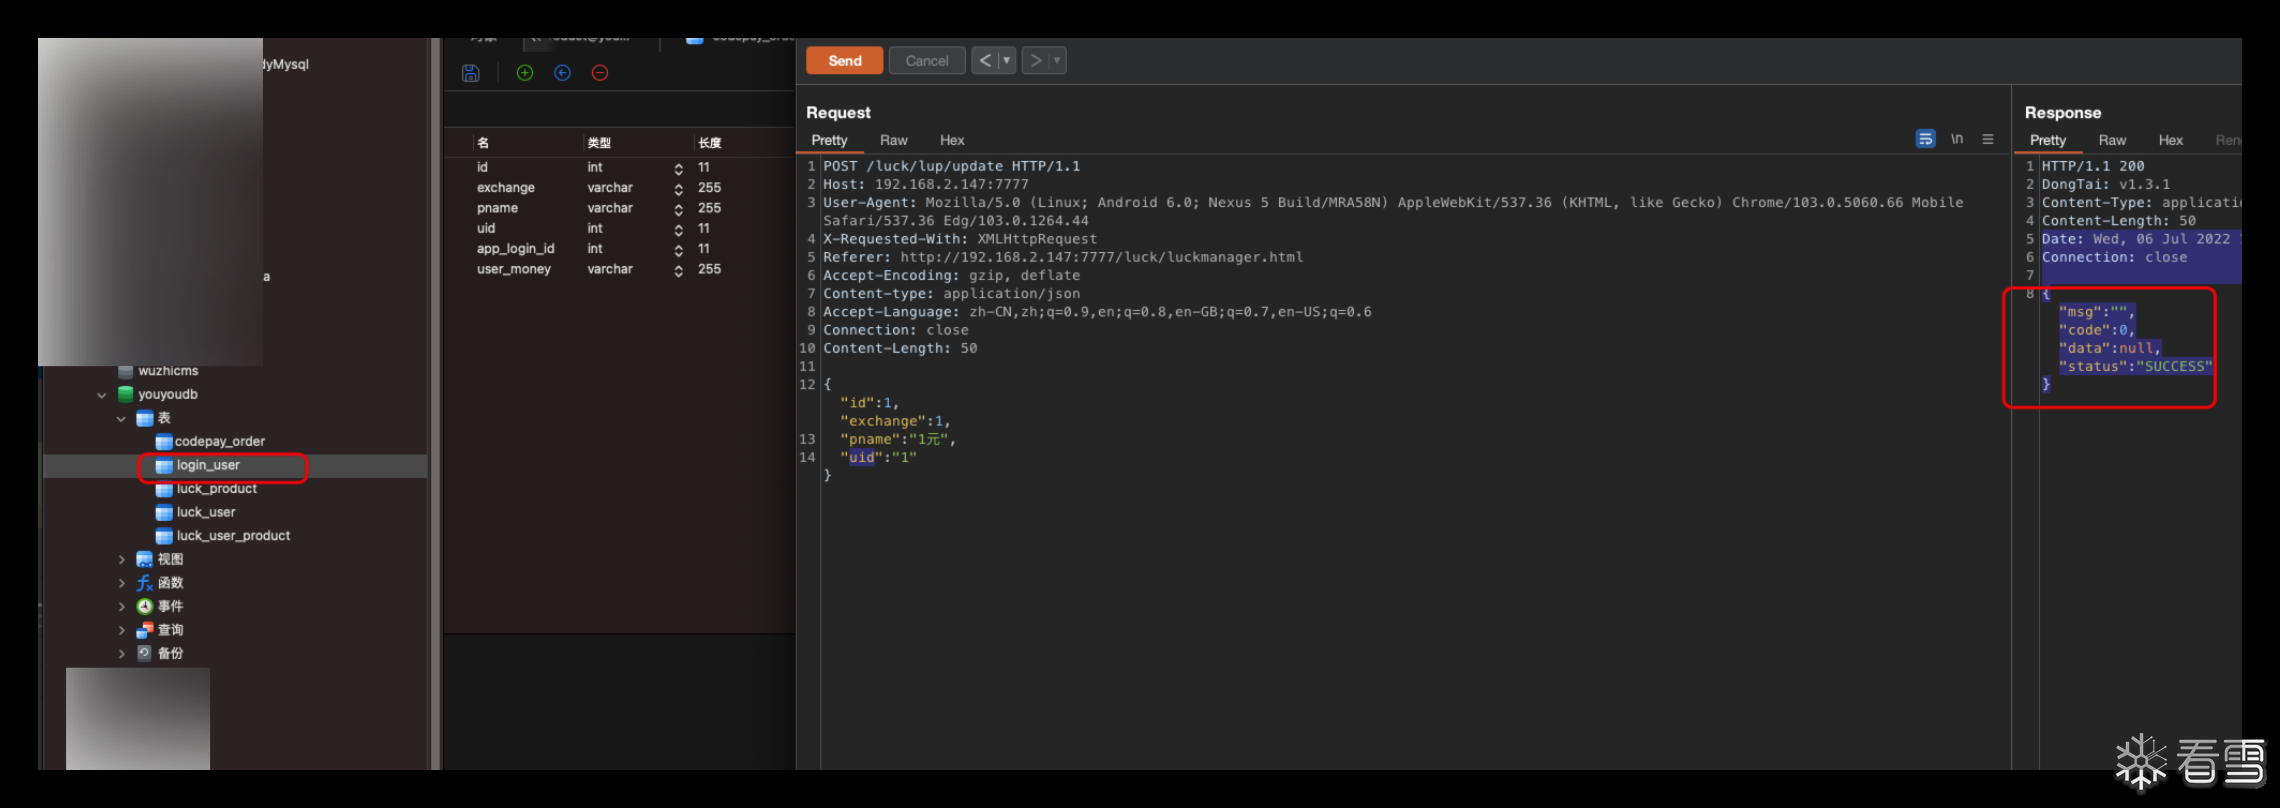The image size is (2280, 808).
Task: Click the login_user table icon
Action: [x=164, y=465]
